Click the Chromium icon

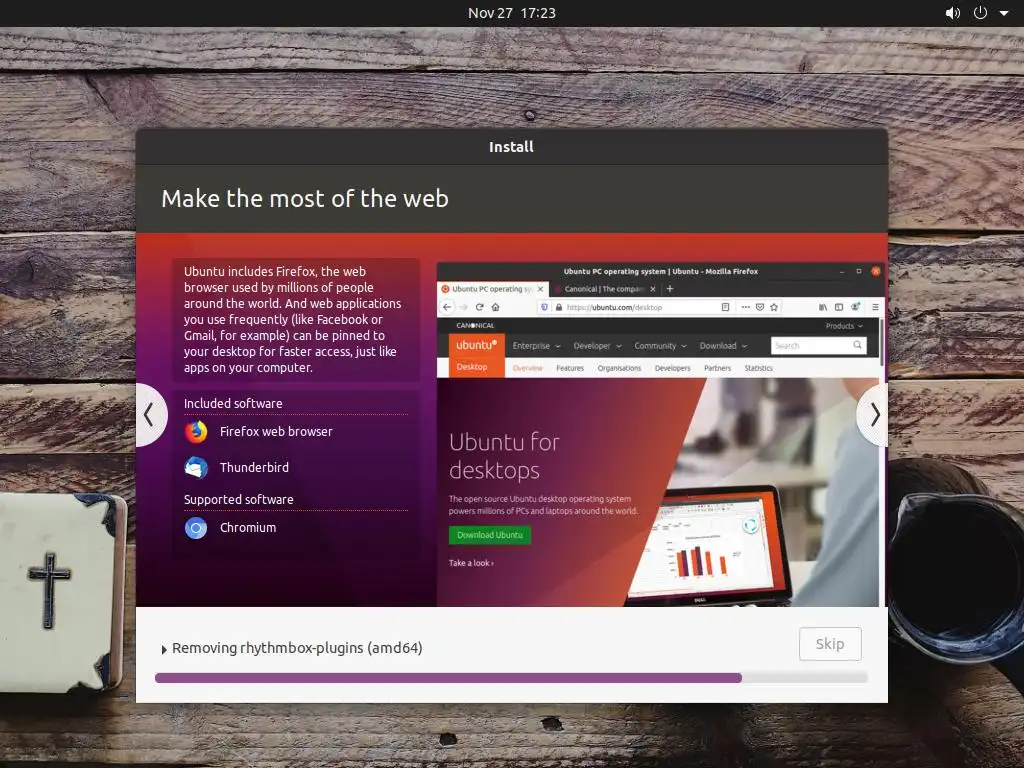[x=196, y=528]
